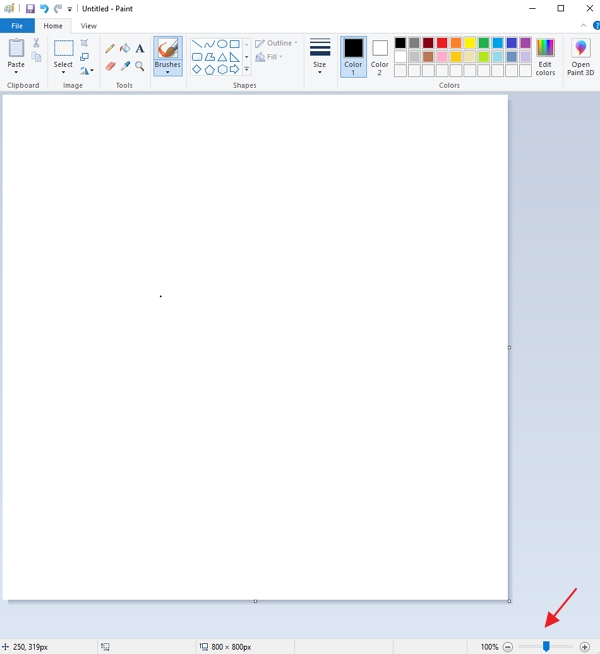The image size is (600, 654).
Task: Select the Eraser tool
Action: click(x=110, y=66)
